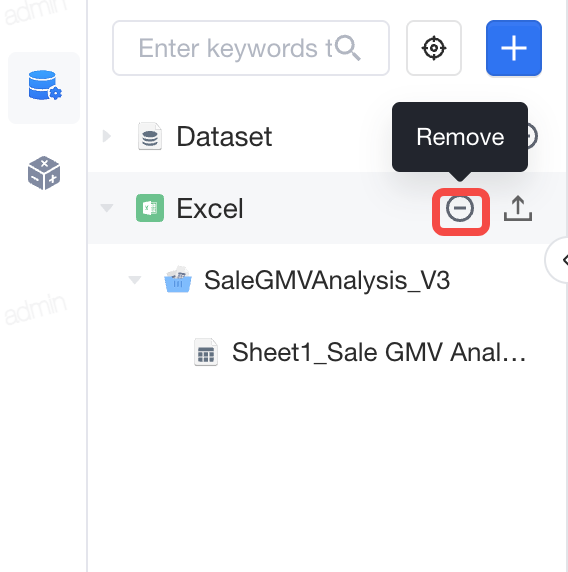Select the SaleGMVAnalysis_V3 folder item

[327, 280]
